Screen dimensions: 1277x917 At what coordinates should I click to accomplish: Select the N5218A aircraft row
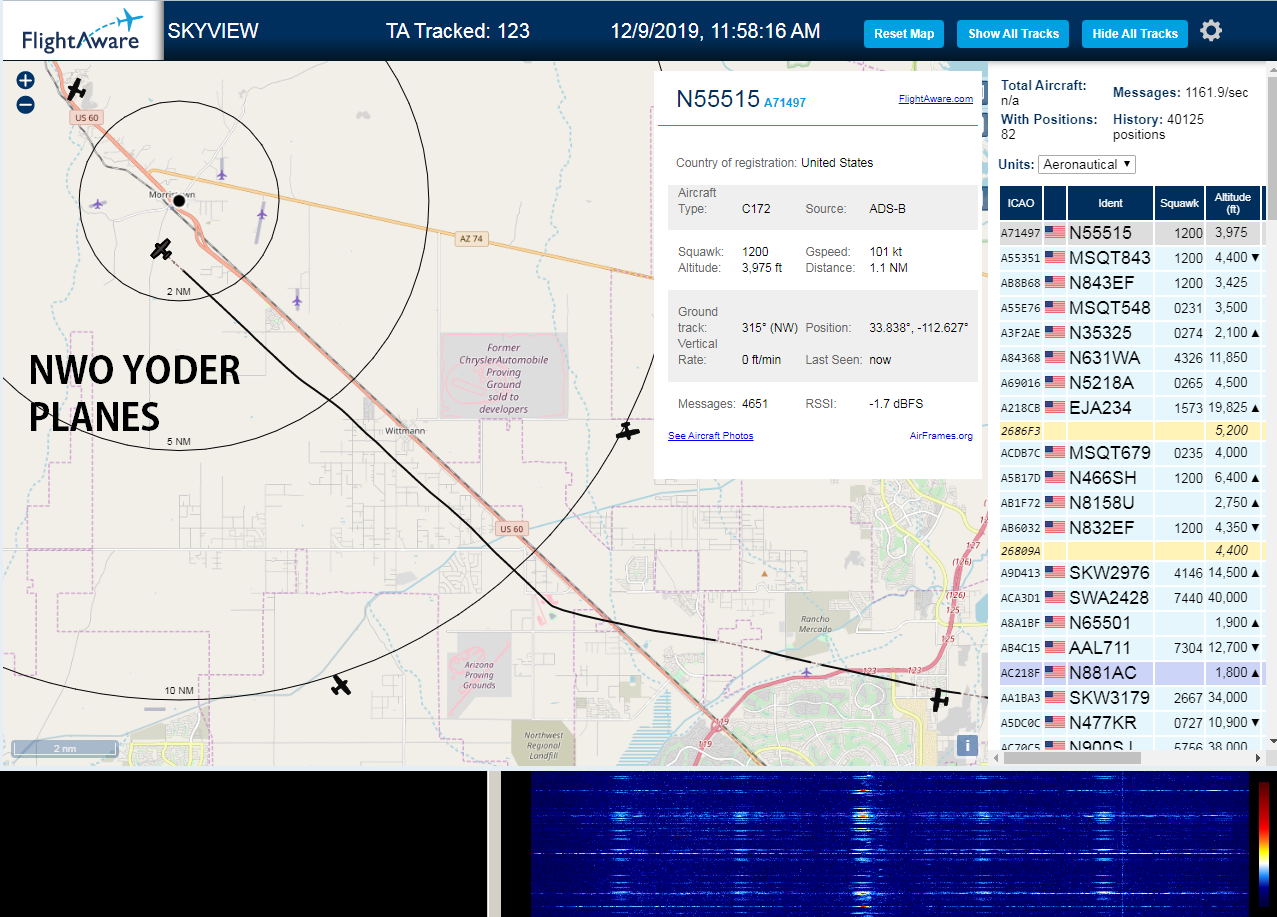pyautogui.click(x=1131, y=383)
